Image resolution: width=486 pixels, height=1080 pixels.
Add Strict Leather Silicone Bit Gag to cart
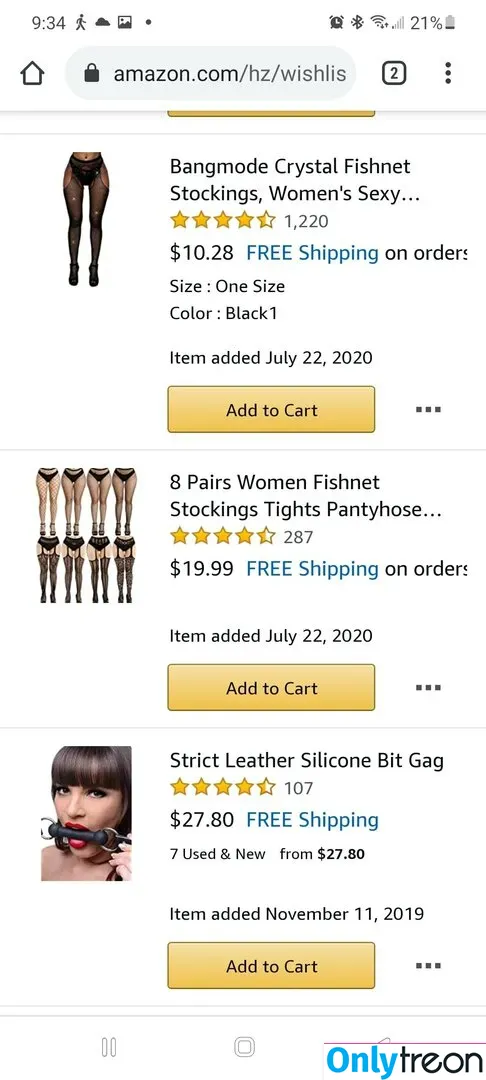click(x=271, y=966)
